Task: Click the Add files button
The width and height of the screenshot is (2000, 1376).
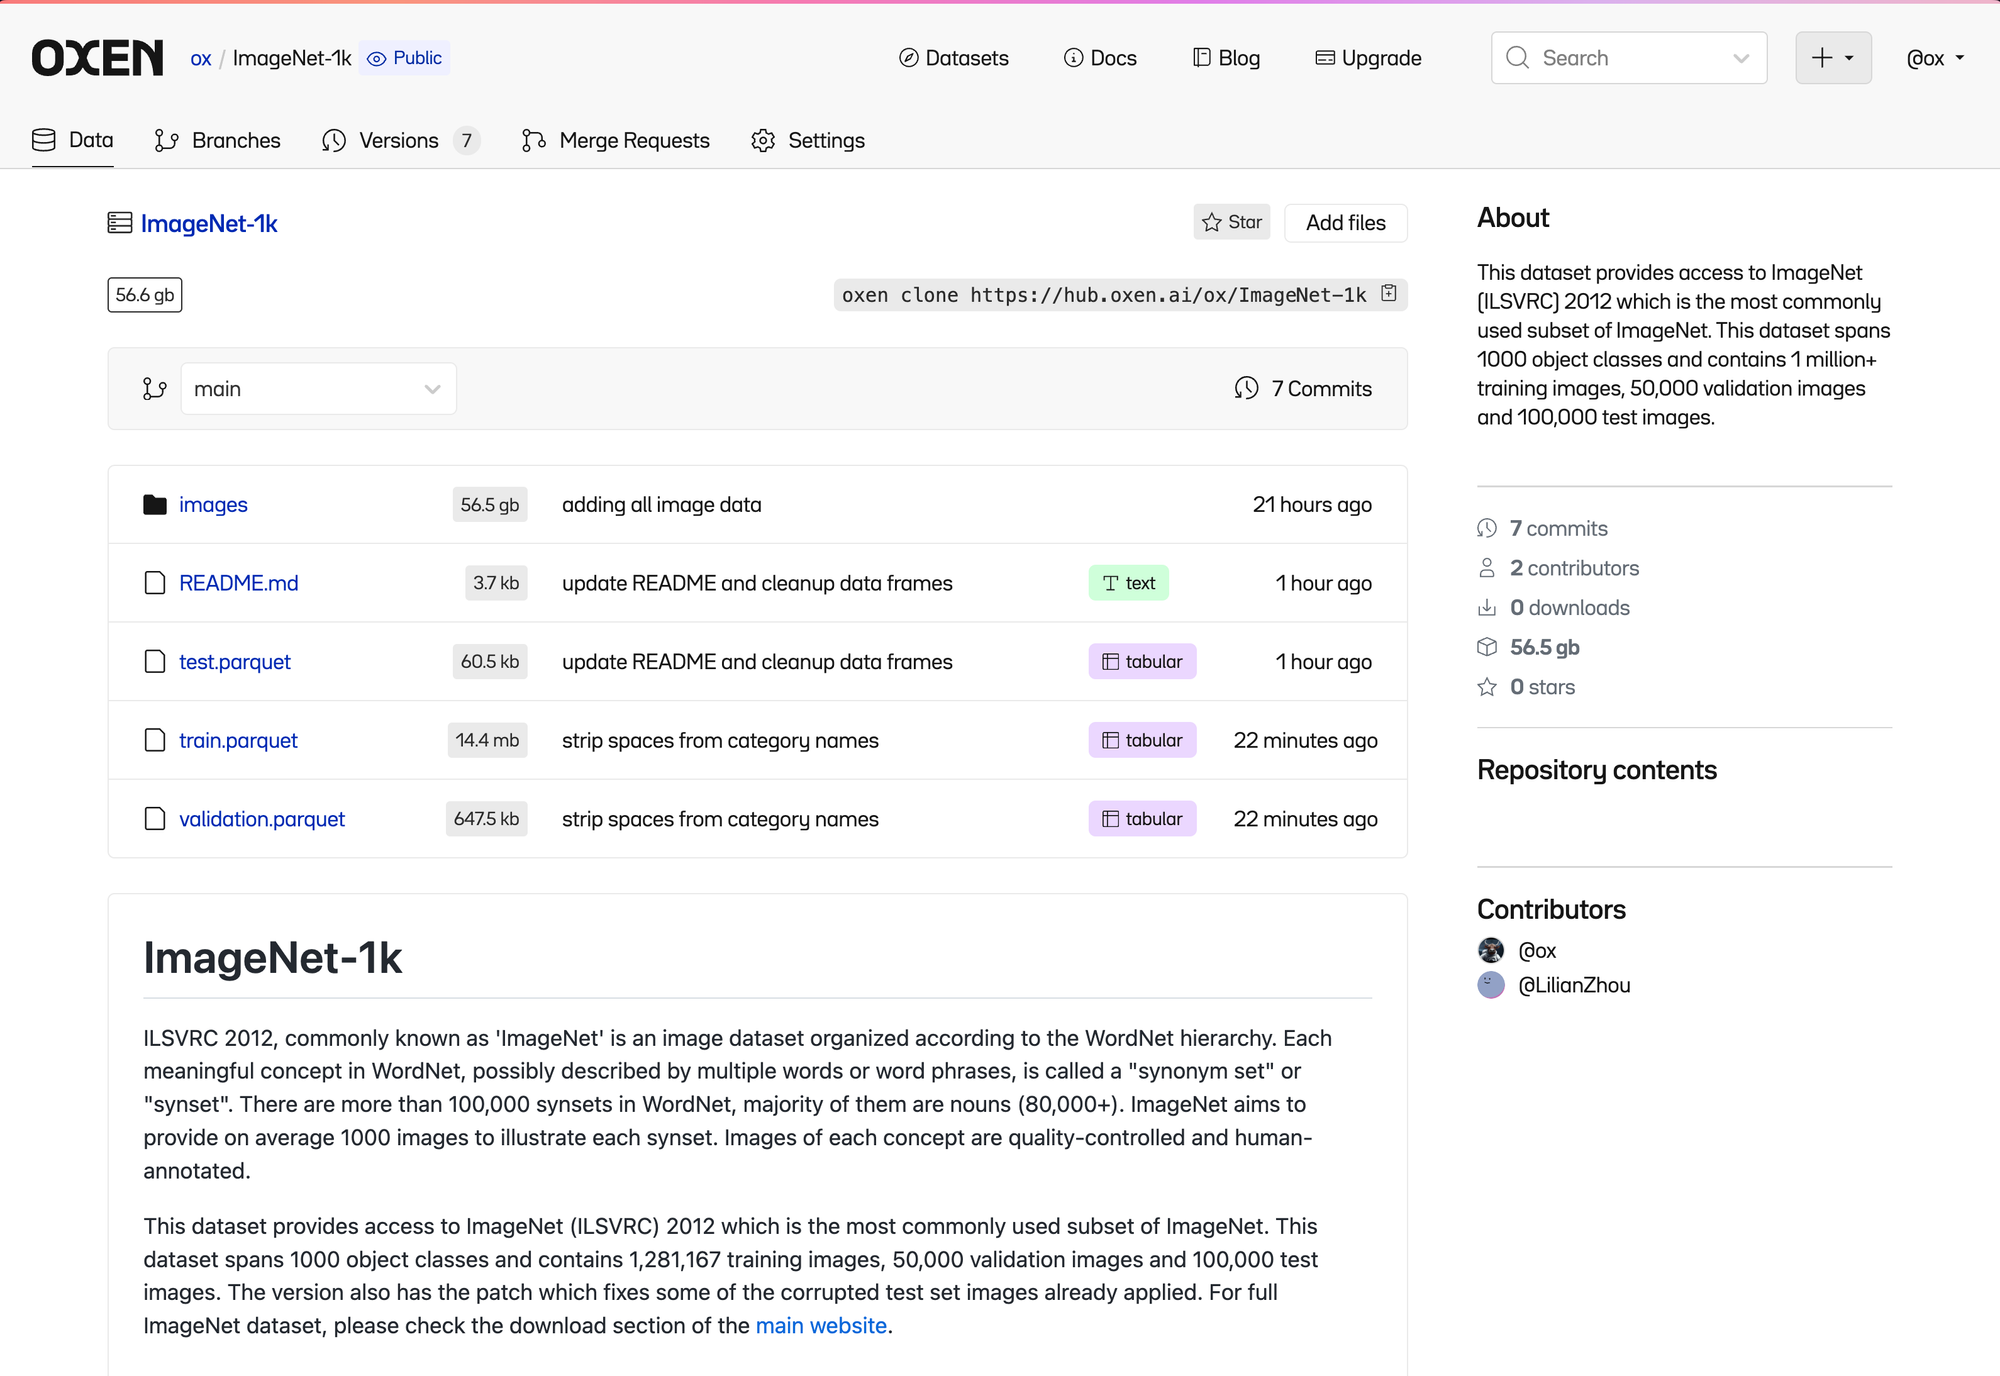Action: tap(1345, 222)
